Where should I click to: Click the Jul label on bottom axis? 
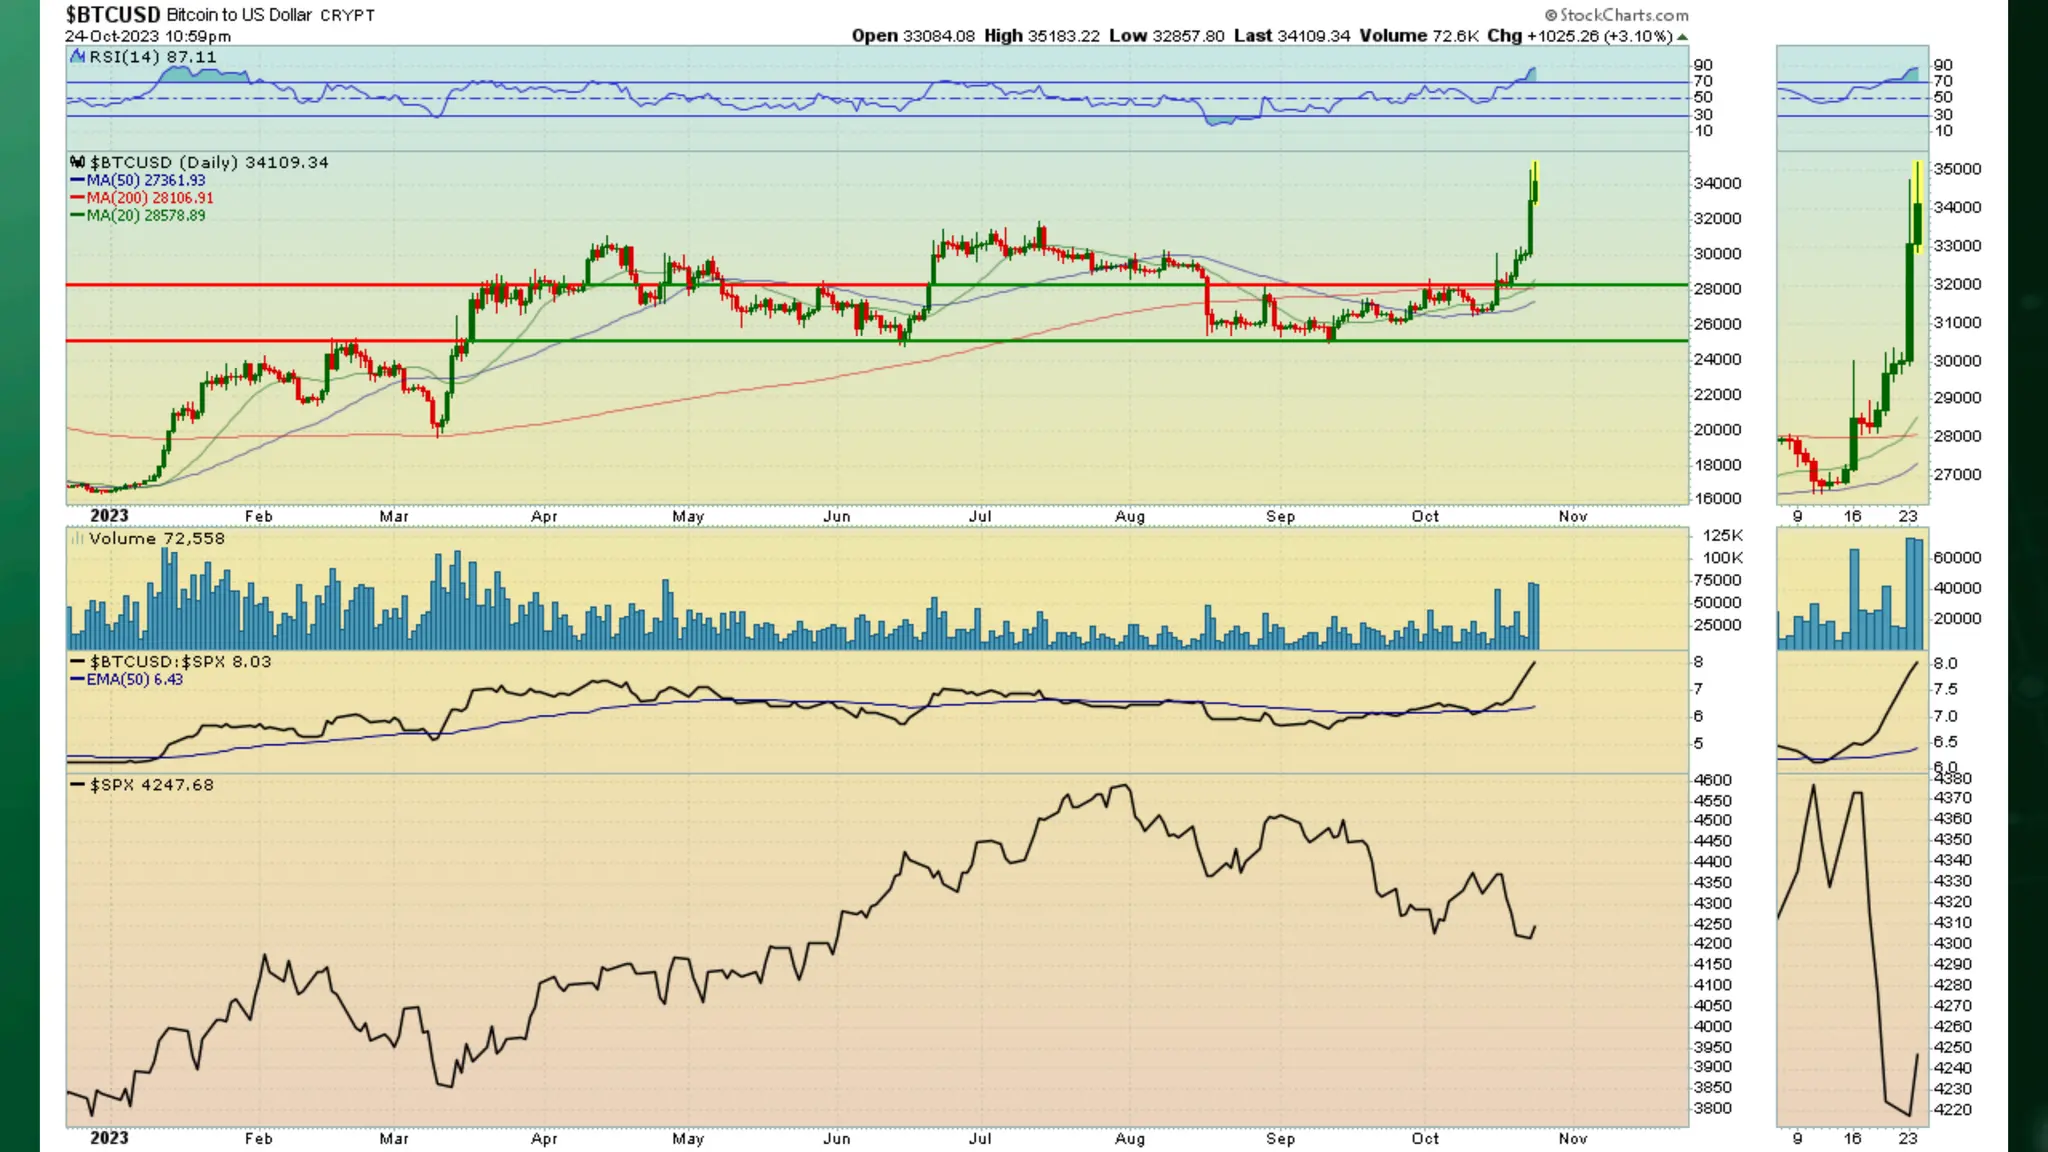[980, 1138]
